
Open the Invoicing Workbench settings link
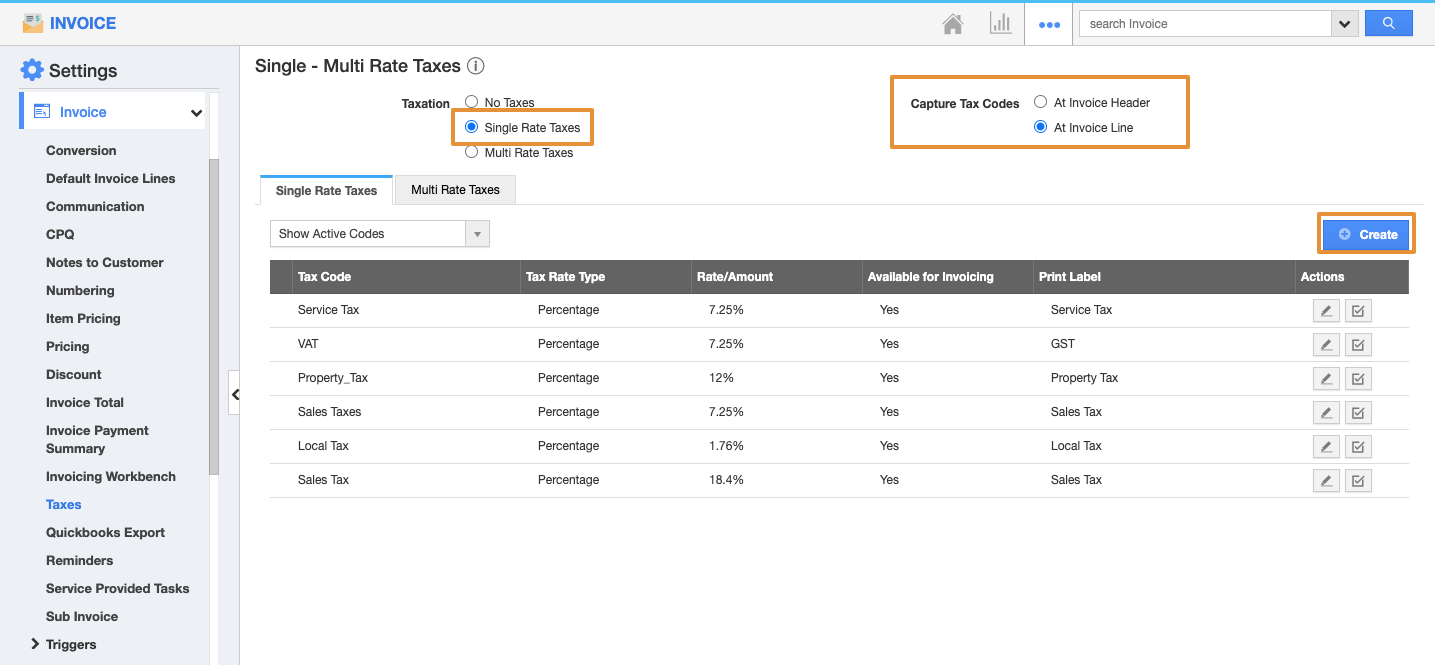tap(110, 477)
